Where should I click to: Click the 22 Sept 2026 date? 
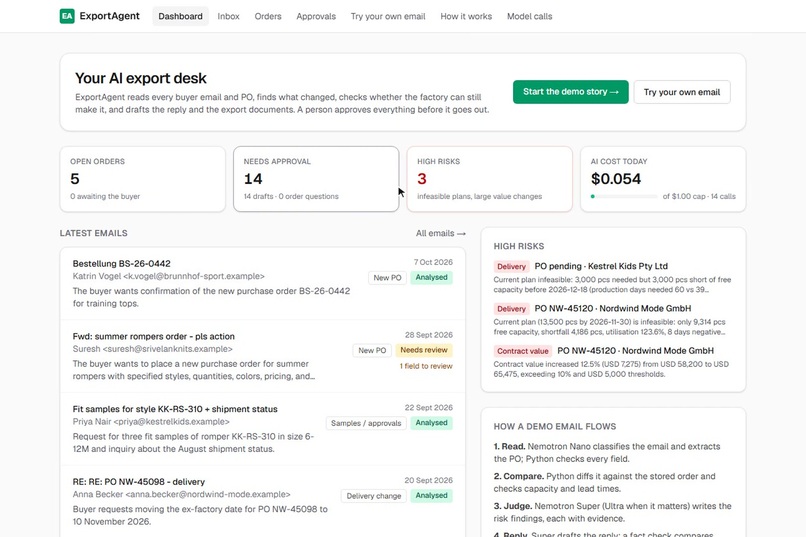pyautogui.click(x=429, y=408)
